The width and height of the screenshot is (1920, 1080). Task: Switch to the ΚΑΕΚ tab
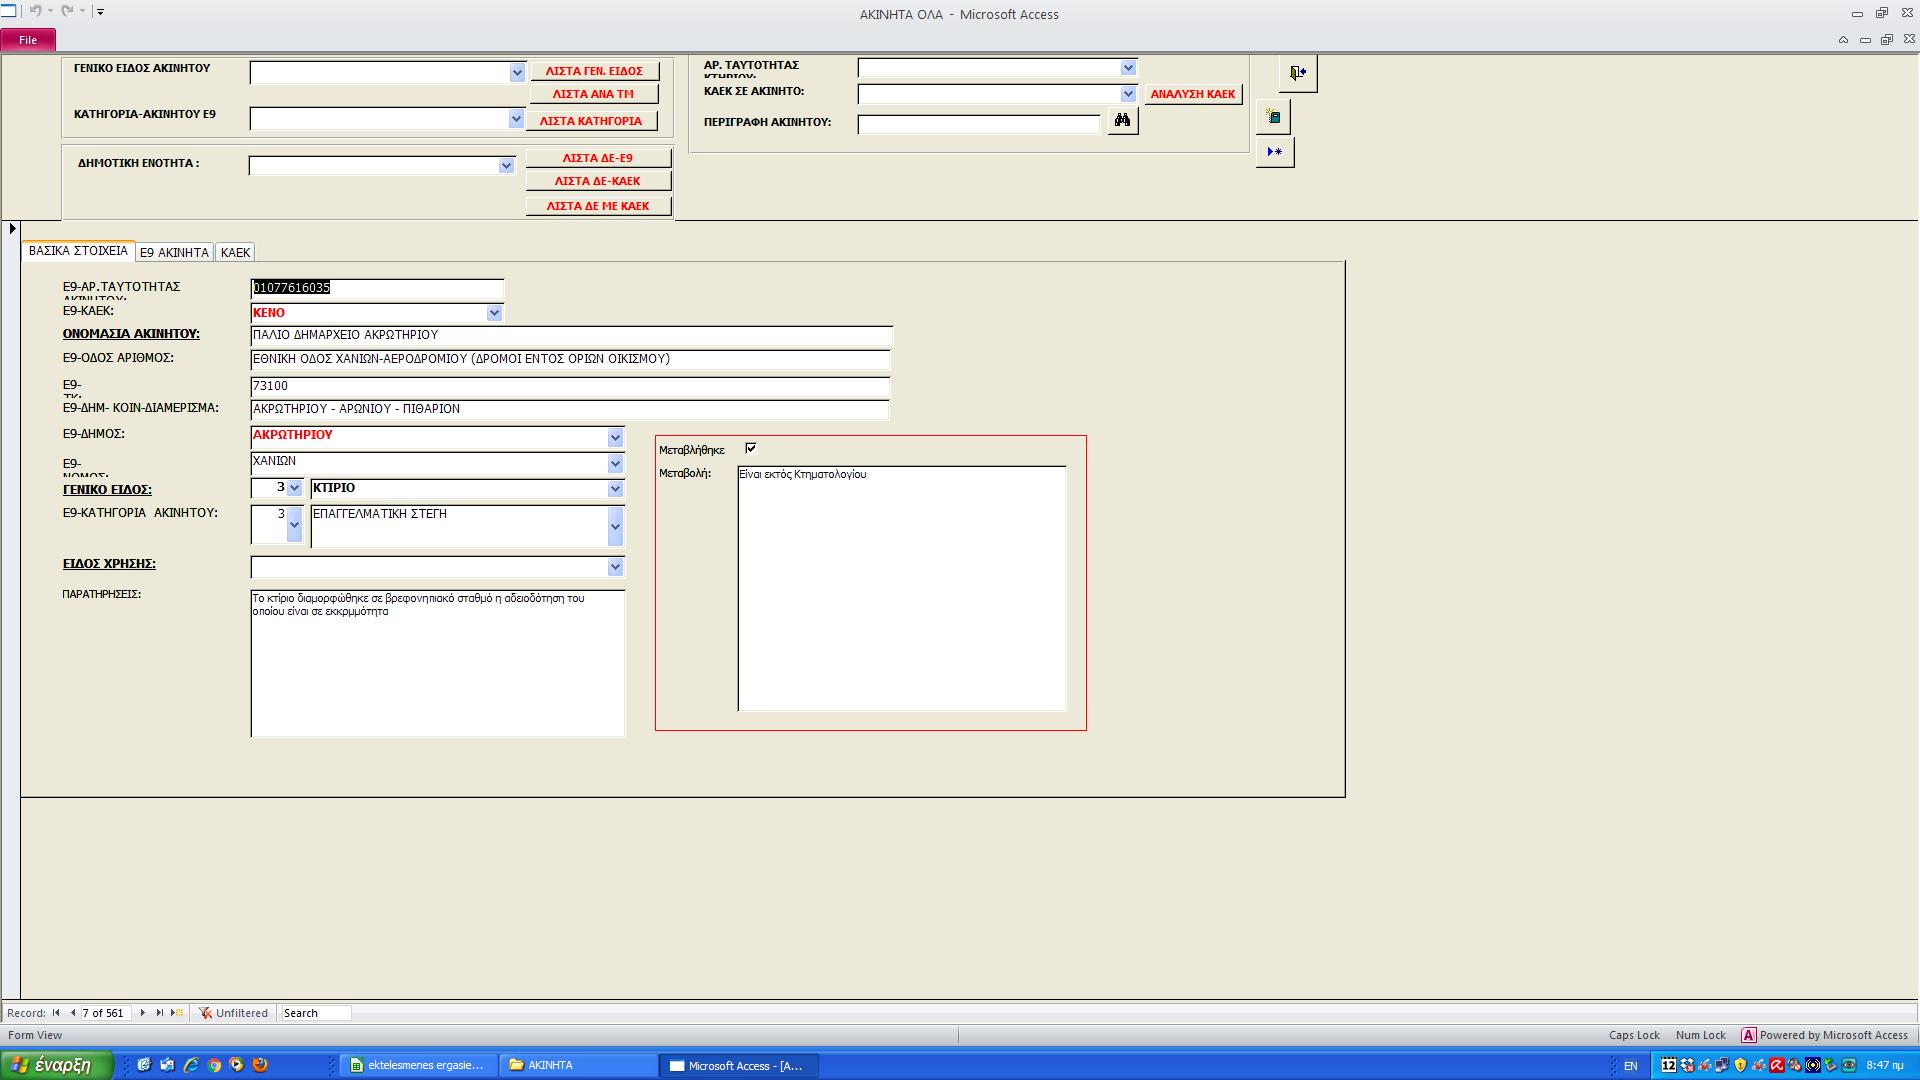coord(235,252)
